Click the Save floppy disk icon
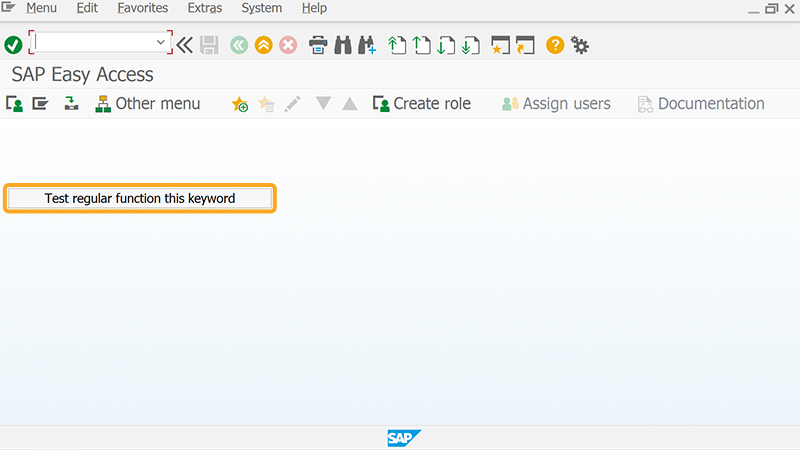The width and height of the screenshot is (800, 450). click(209, 45)
